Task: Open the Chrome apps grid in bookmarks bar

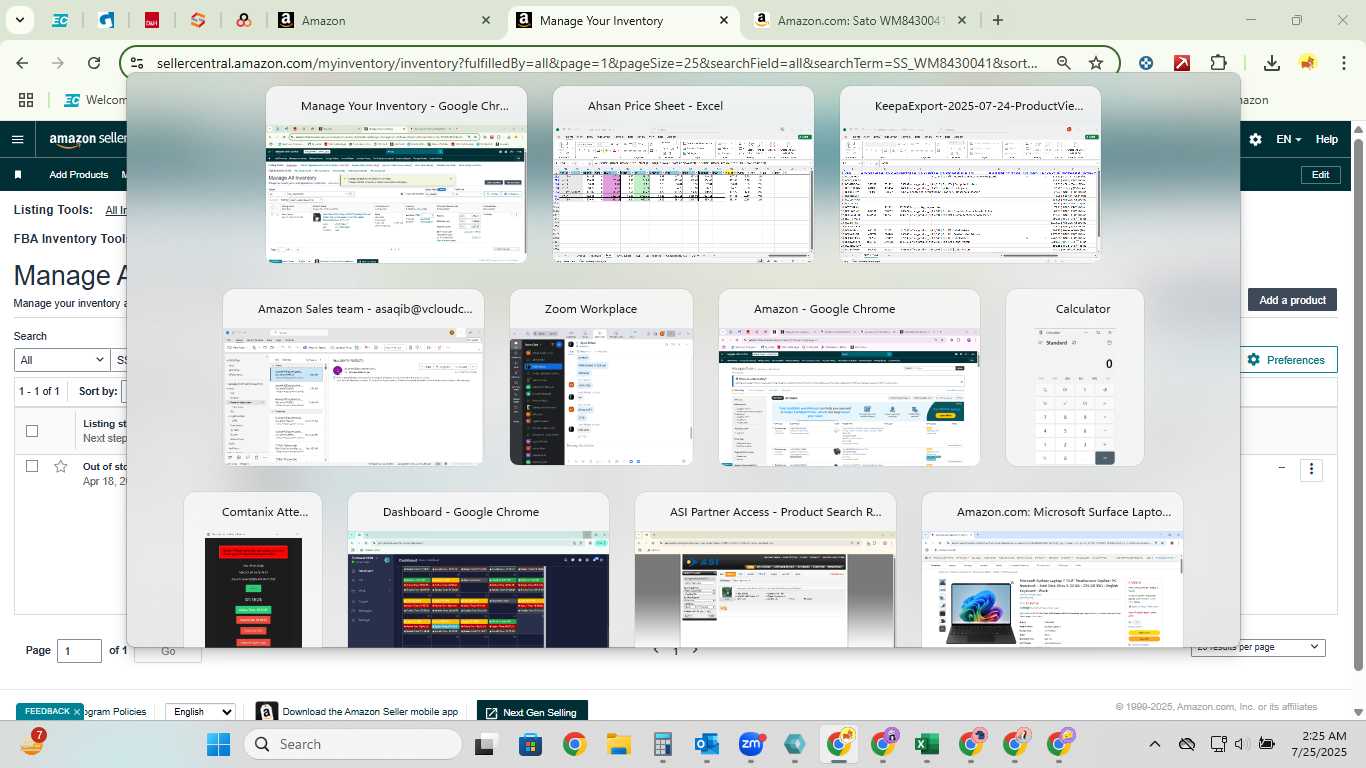Action: 26,100
